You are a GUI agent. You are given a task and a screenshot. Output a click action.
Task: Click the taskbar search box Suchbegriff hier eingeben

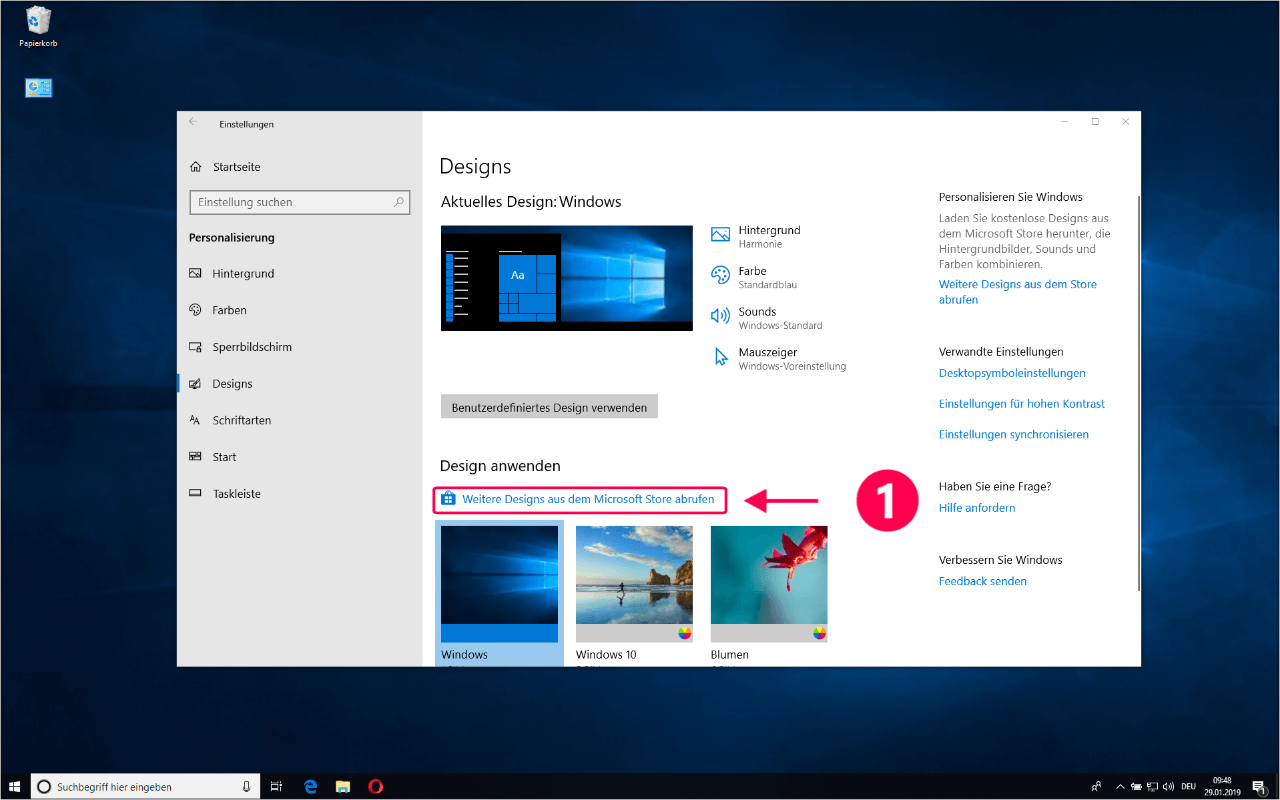pos(144,786)
